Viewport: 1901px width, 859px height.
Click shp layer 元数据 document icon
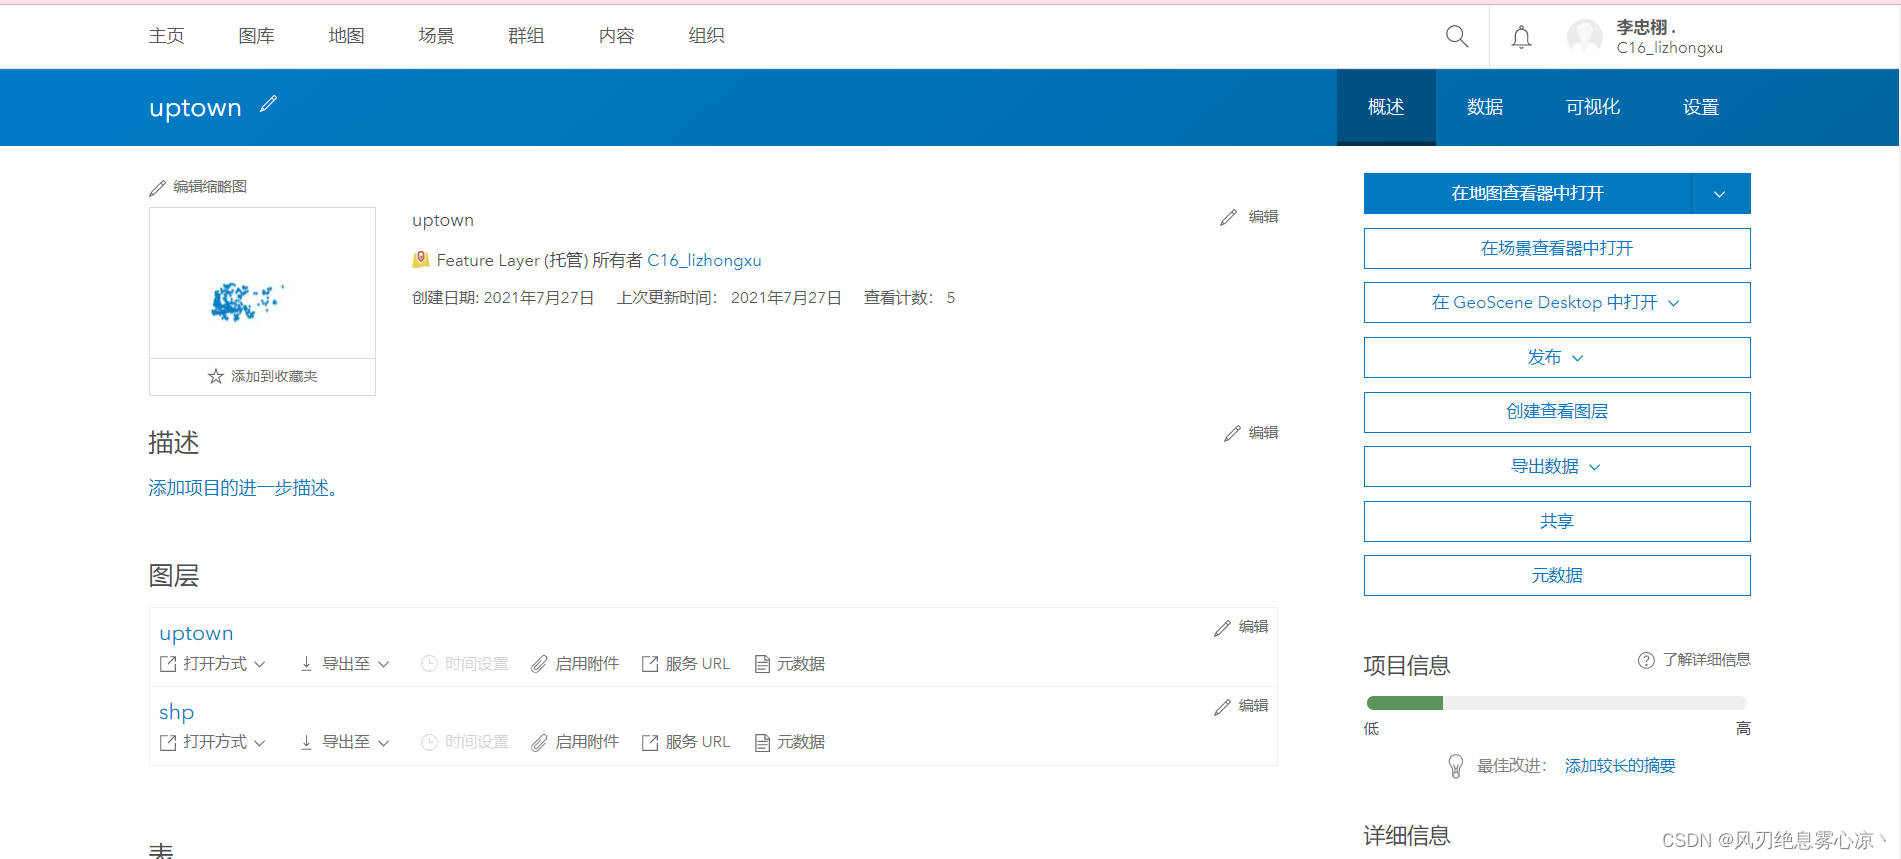[762, 742]
